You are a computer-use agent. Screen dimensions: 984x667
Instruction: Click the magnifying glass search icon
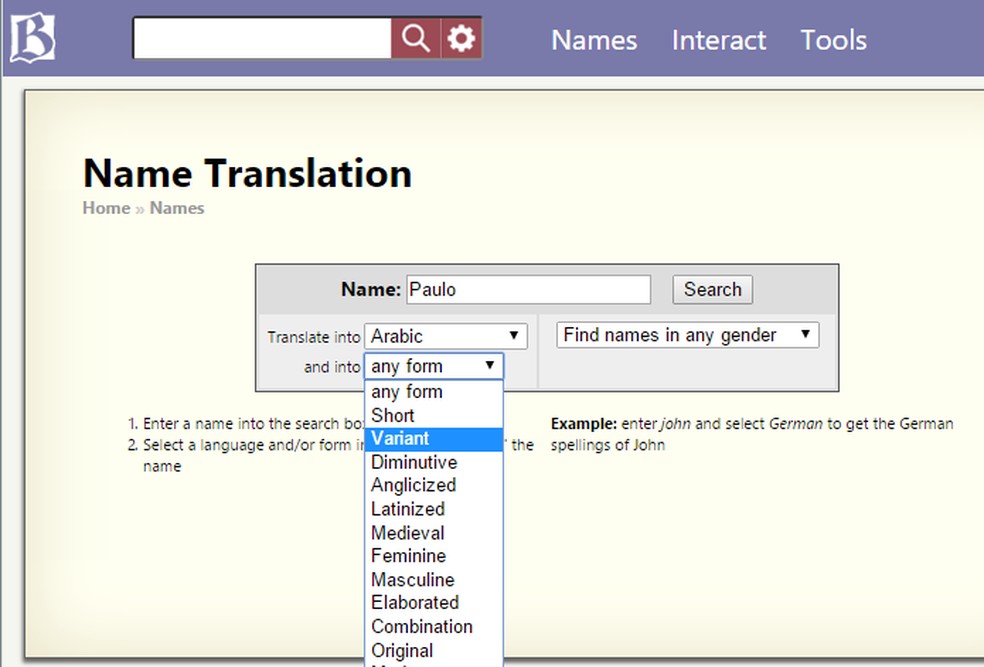coord(415,39)
